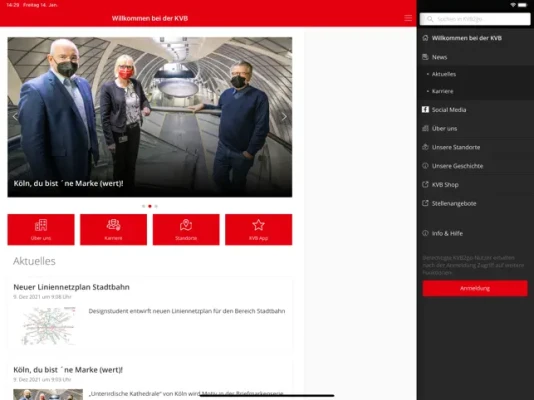
Task: Click the red Anmeldung button
Action: (x=475, y=288)
